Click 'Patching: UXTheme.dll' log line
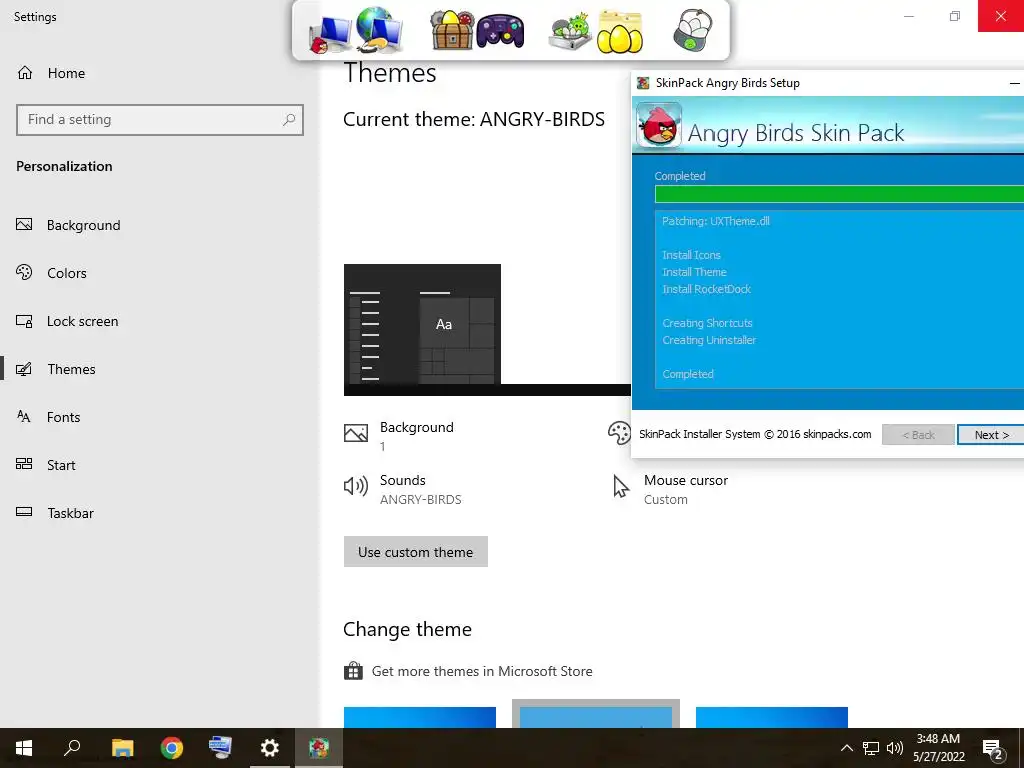1024x768 pixels. point(716,221)
